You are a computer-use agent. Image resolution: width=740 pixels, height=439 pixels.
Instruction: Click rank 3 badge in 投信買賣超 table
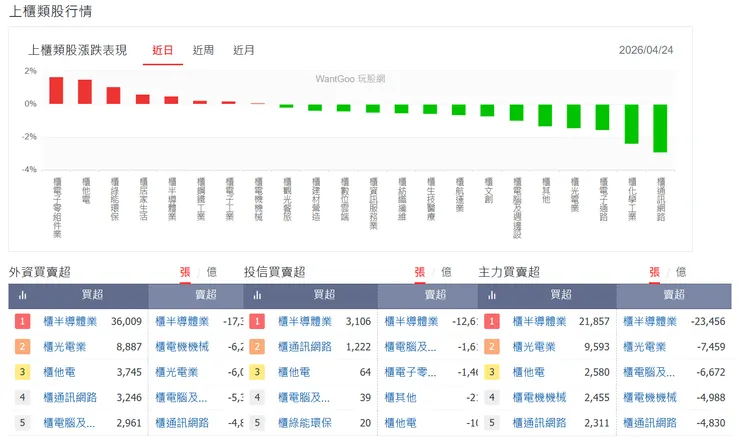tap(257, 372)
